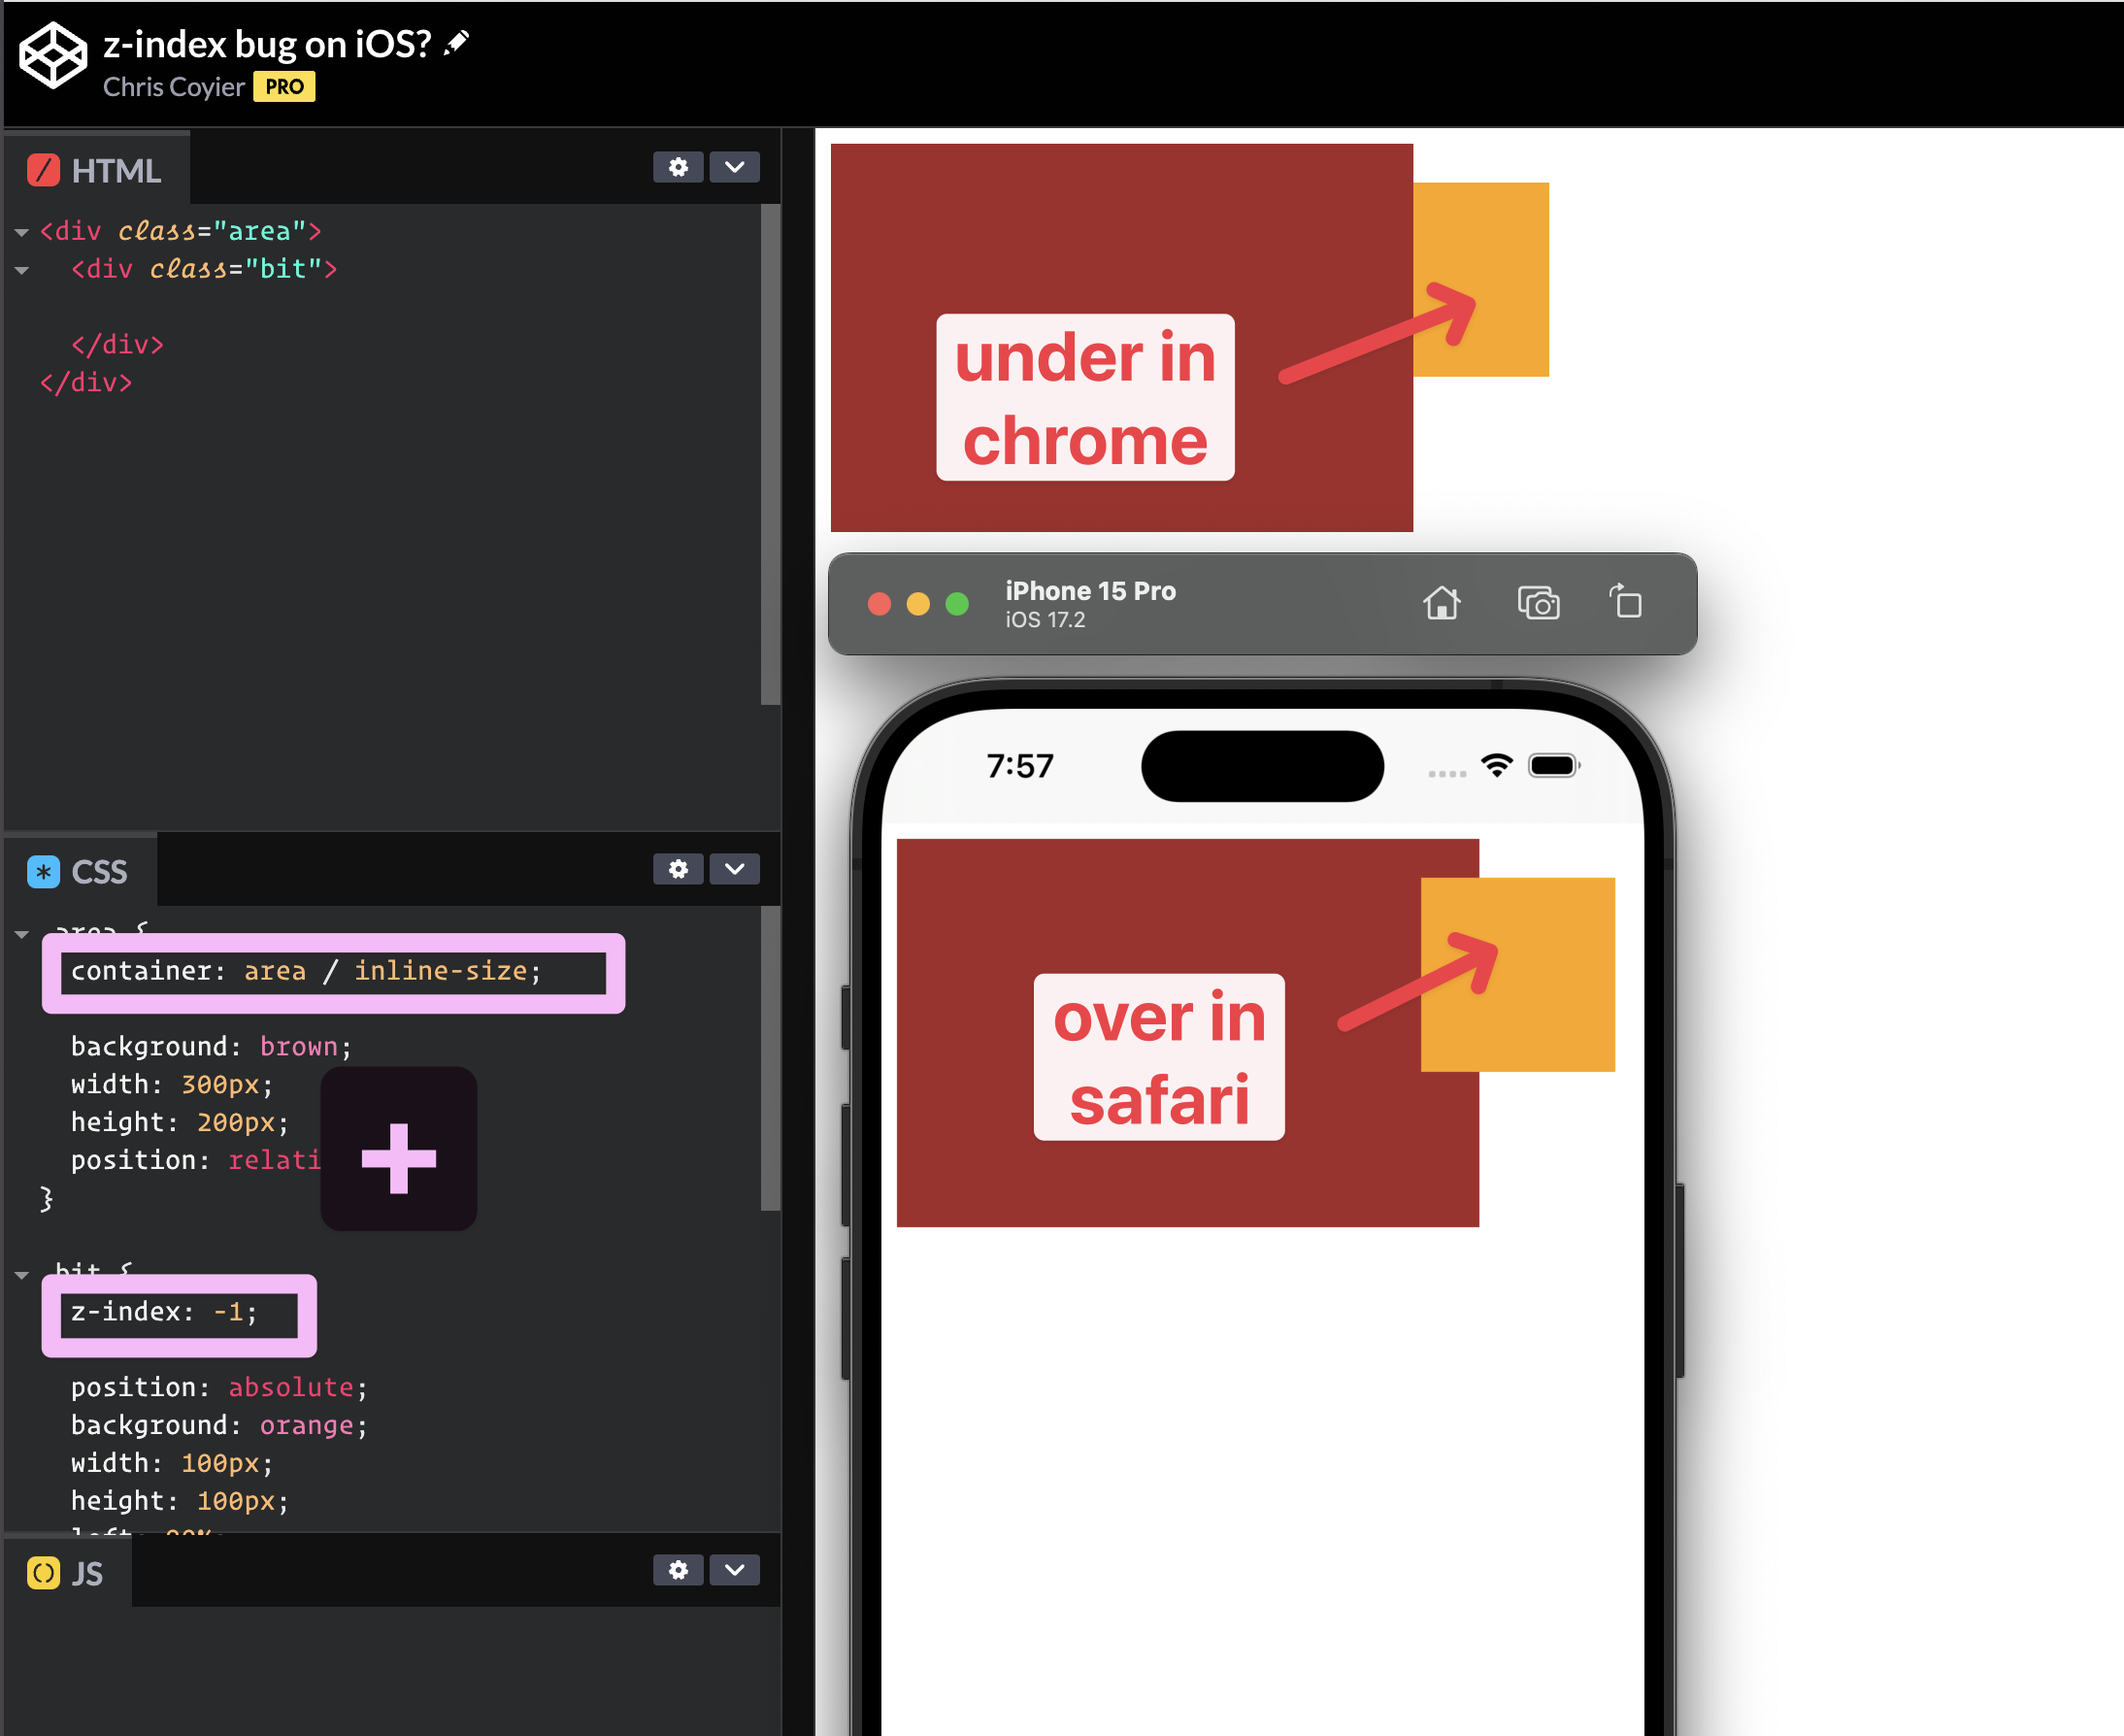Open HTML editor settings gear
The image size is (2124, 1736).
click(679, 167)
